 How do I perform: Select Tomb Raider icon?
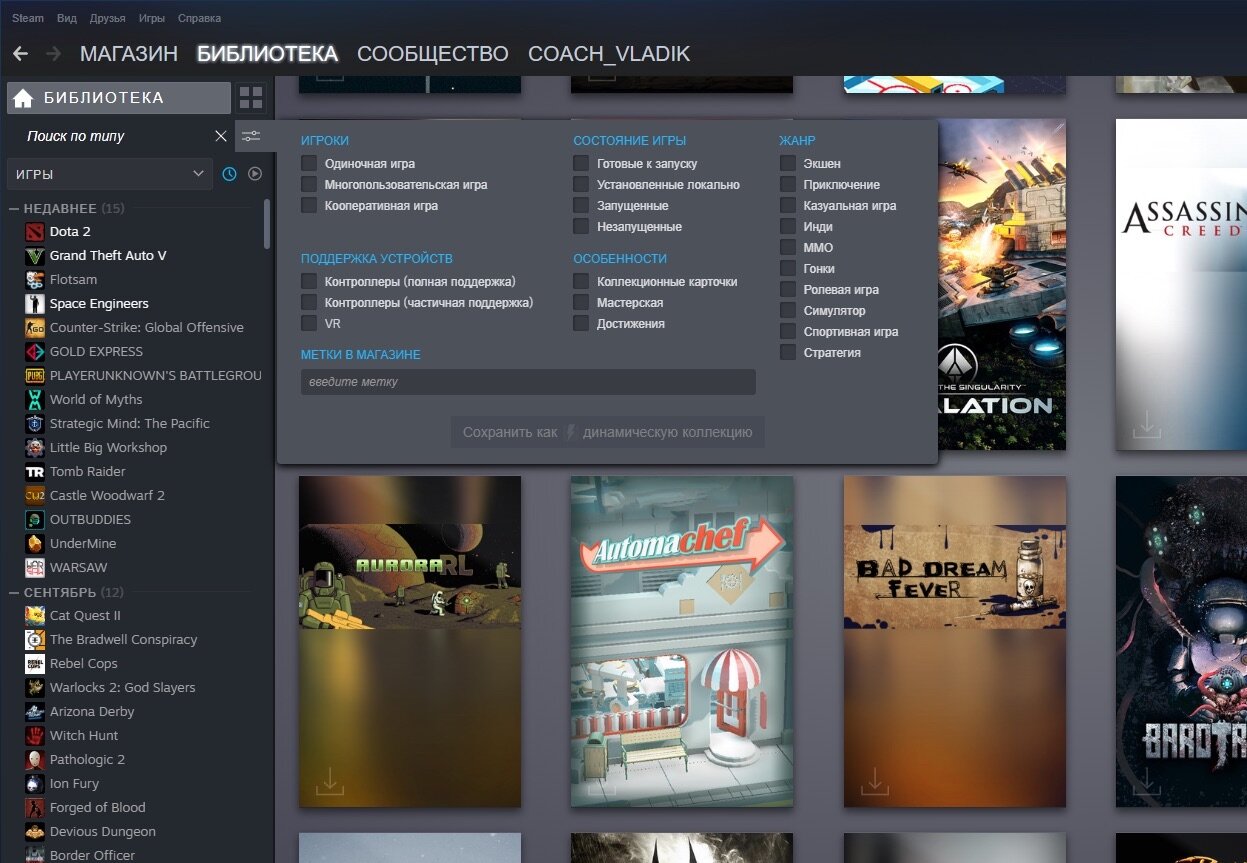(x=35, y=471)
